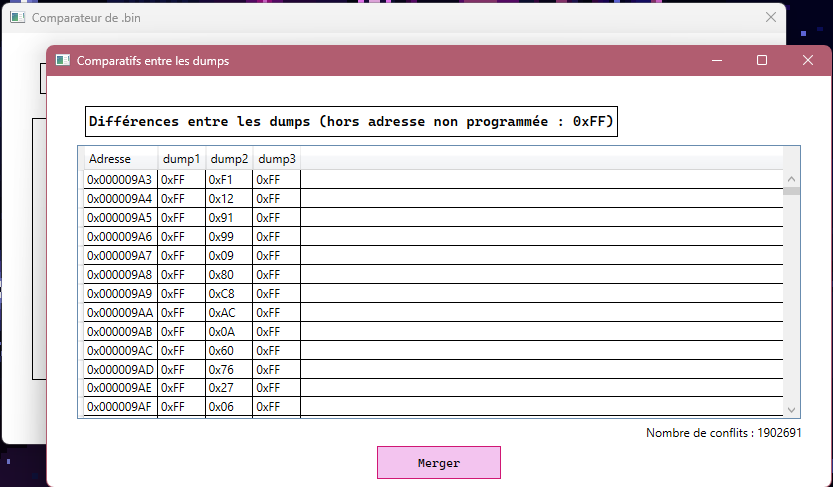
Task: Close the Comparateur de .bin window
Action: tap(771, 18)
